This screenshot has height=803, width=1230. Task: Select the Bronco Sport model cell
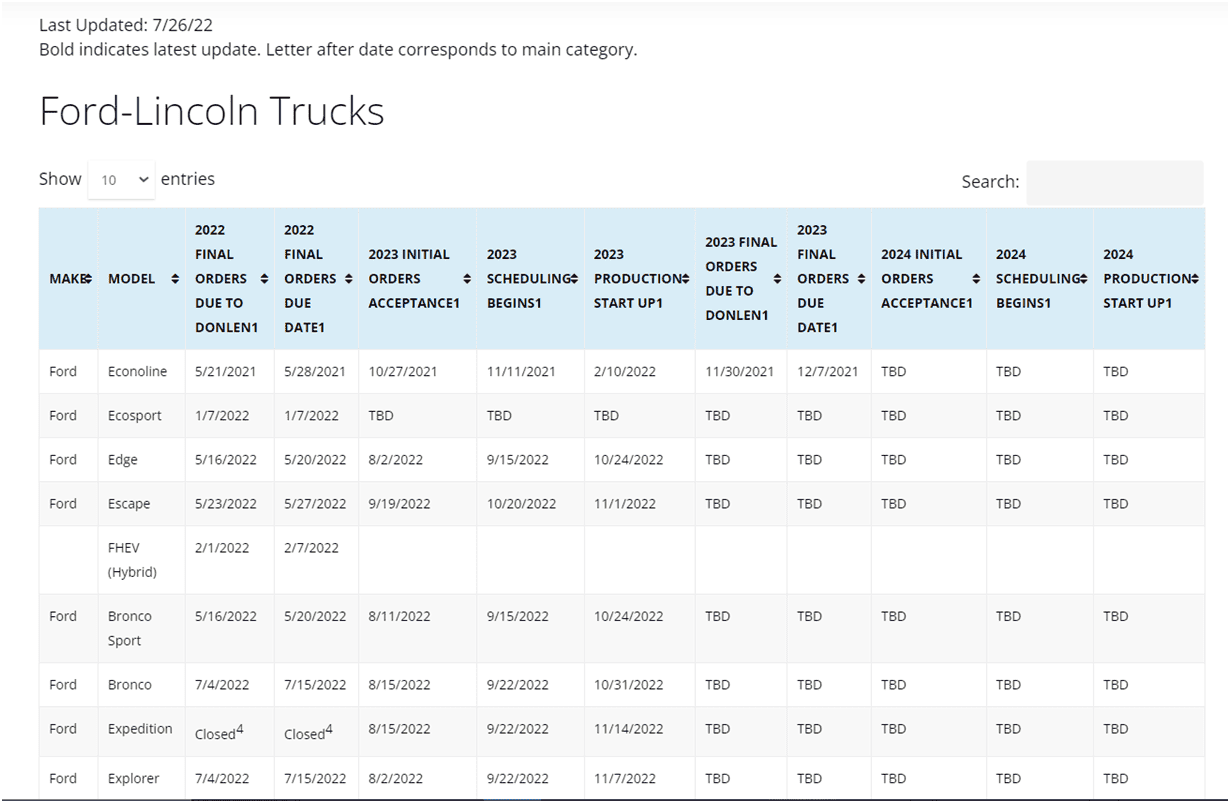click(x=141, y=628)
